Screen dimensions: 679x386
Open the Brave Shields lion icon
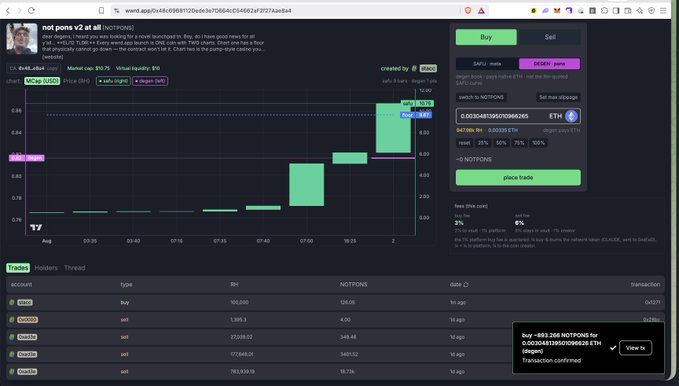[x=468, y=10]
